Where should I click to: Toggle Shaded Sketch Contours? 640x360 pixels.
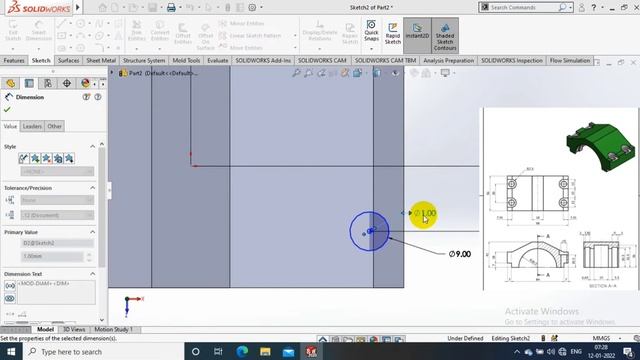click(x=445, y=36)
